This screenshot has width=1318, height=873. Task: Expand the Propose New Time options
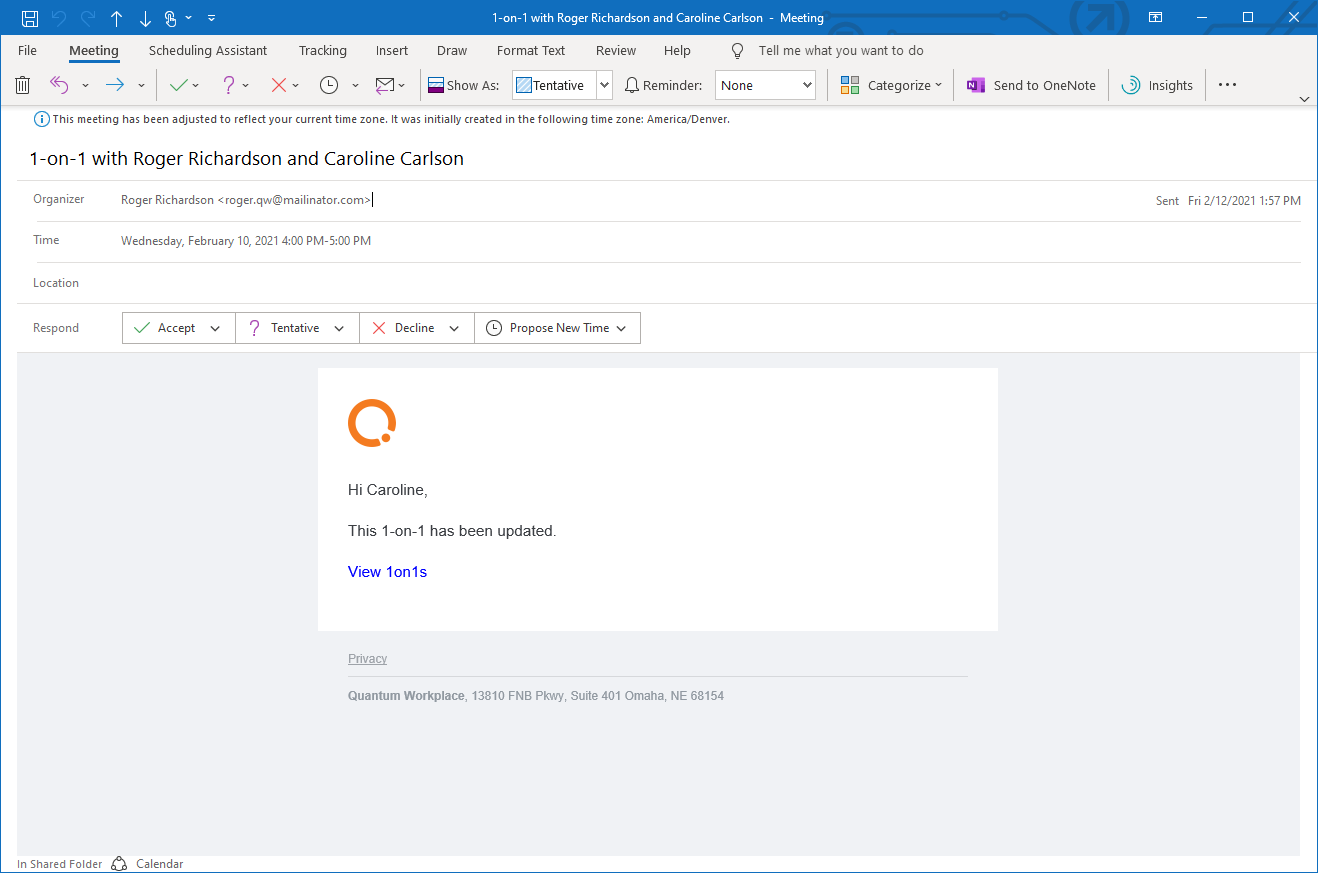(x=621, y=328)
